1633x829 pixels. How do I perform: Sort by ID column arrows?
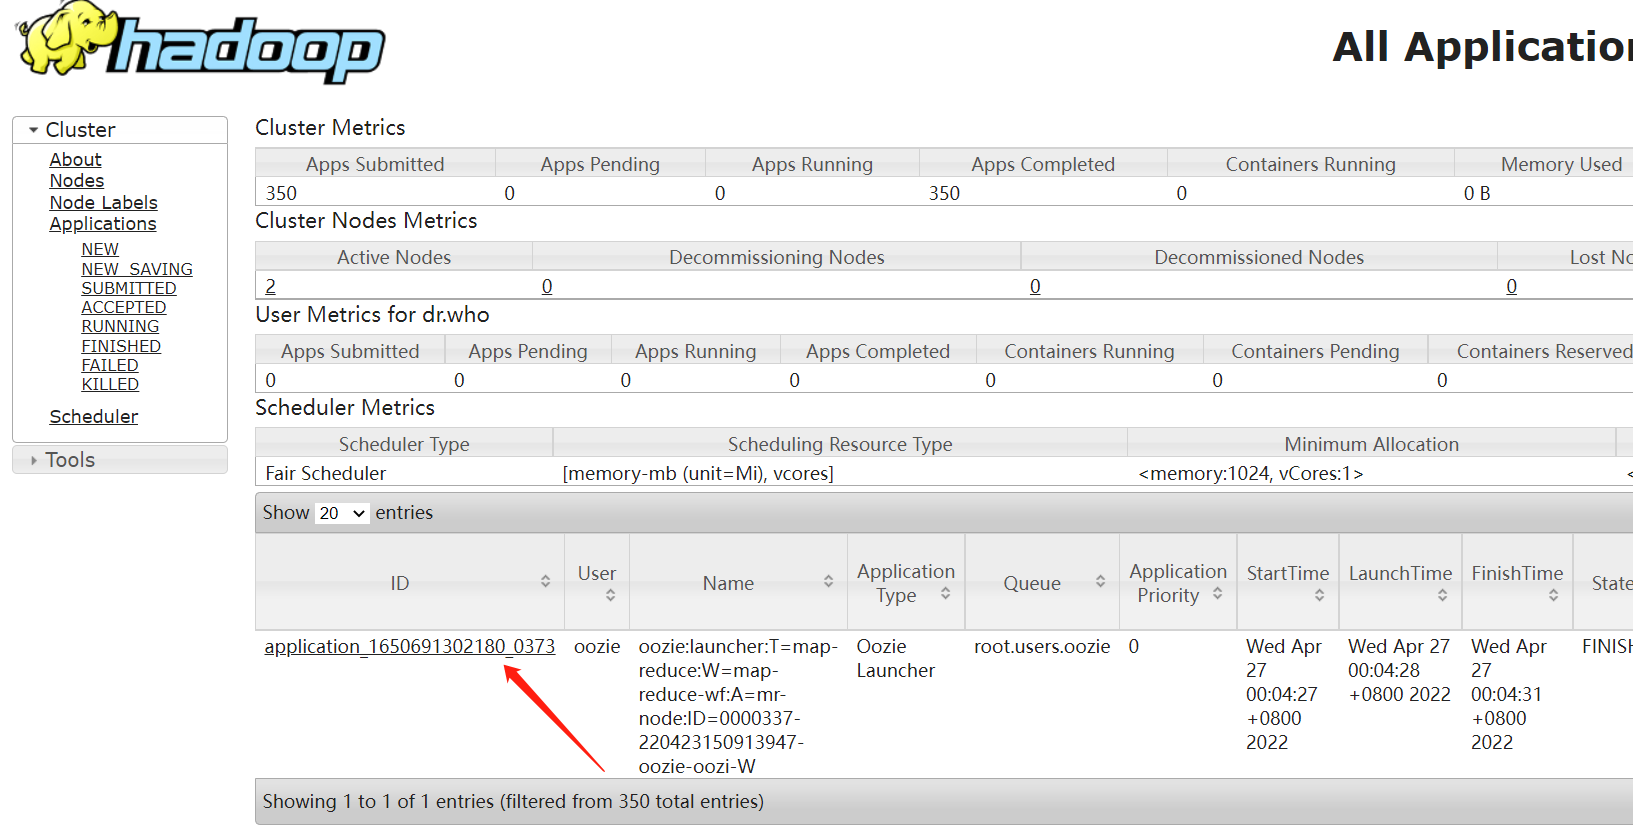[545, 581]
